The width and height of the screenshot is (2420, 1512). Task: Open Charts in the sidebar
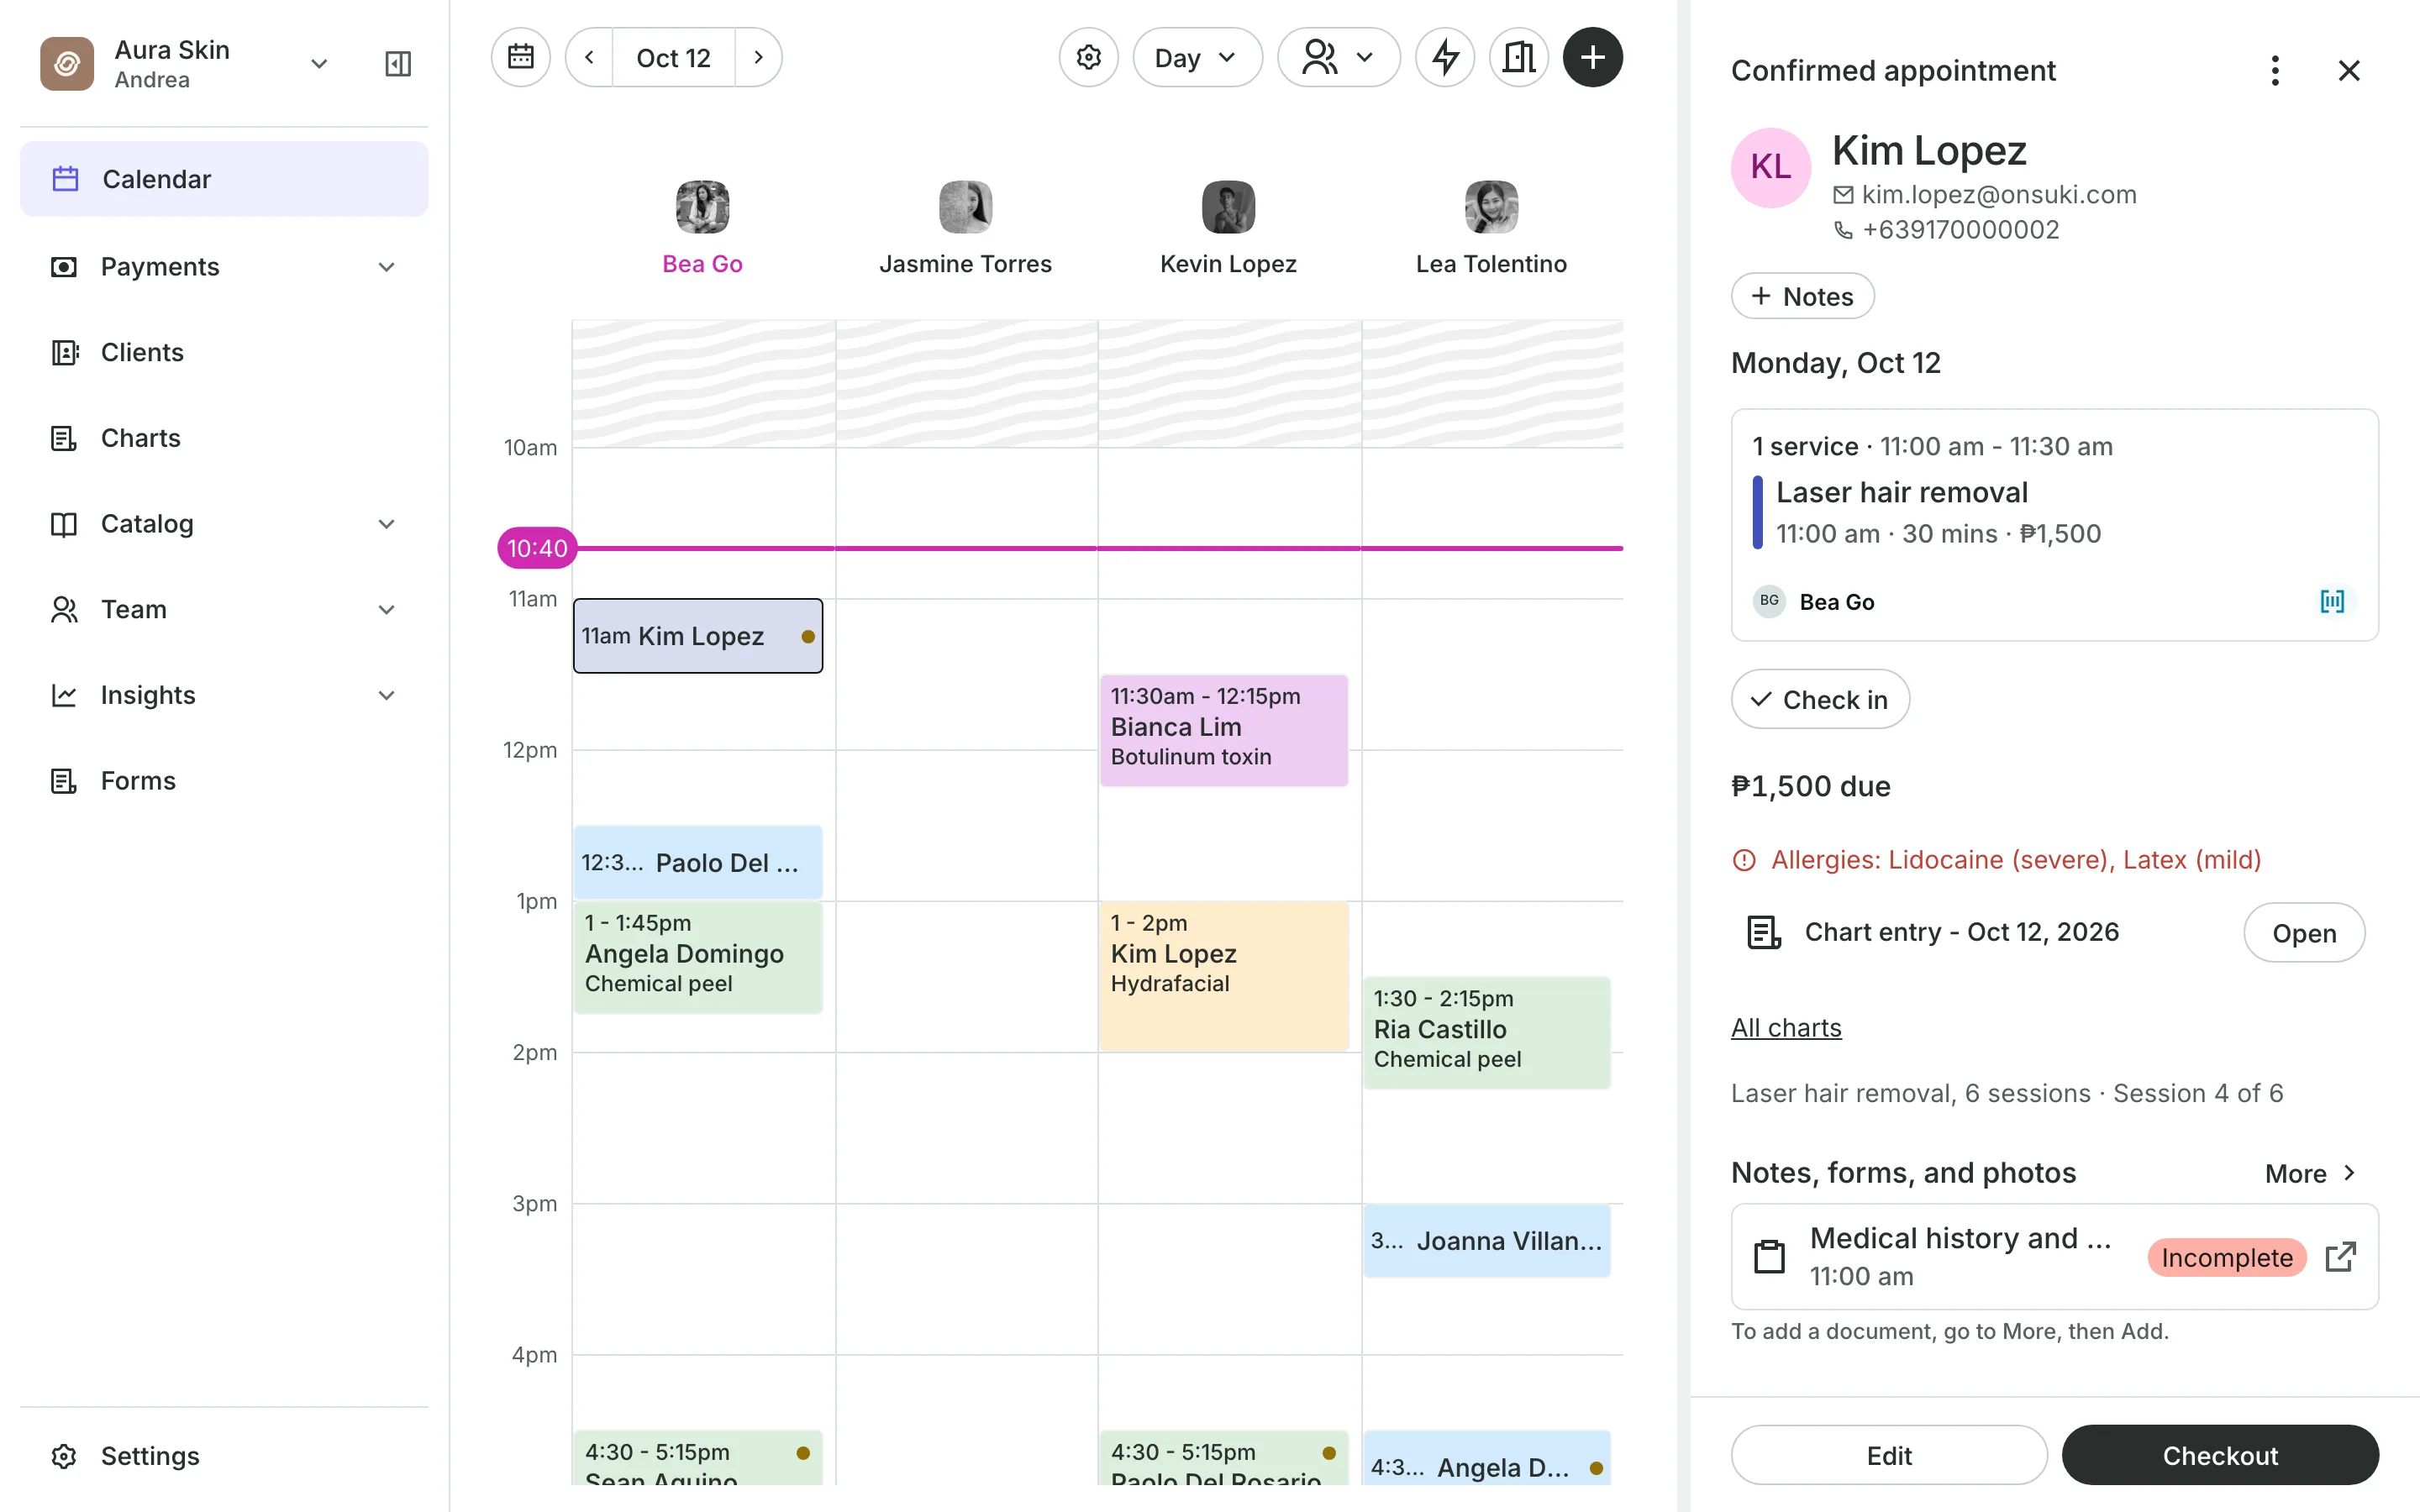pyautogui.click(x=224, y=438)
